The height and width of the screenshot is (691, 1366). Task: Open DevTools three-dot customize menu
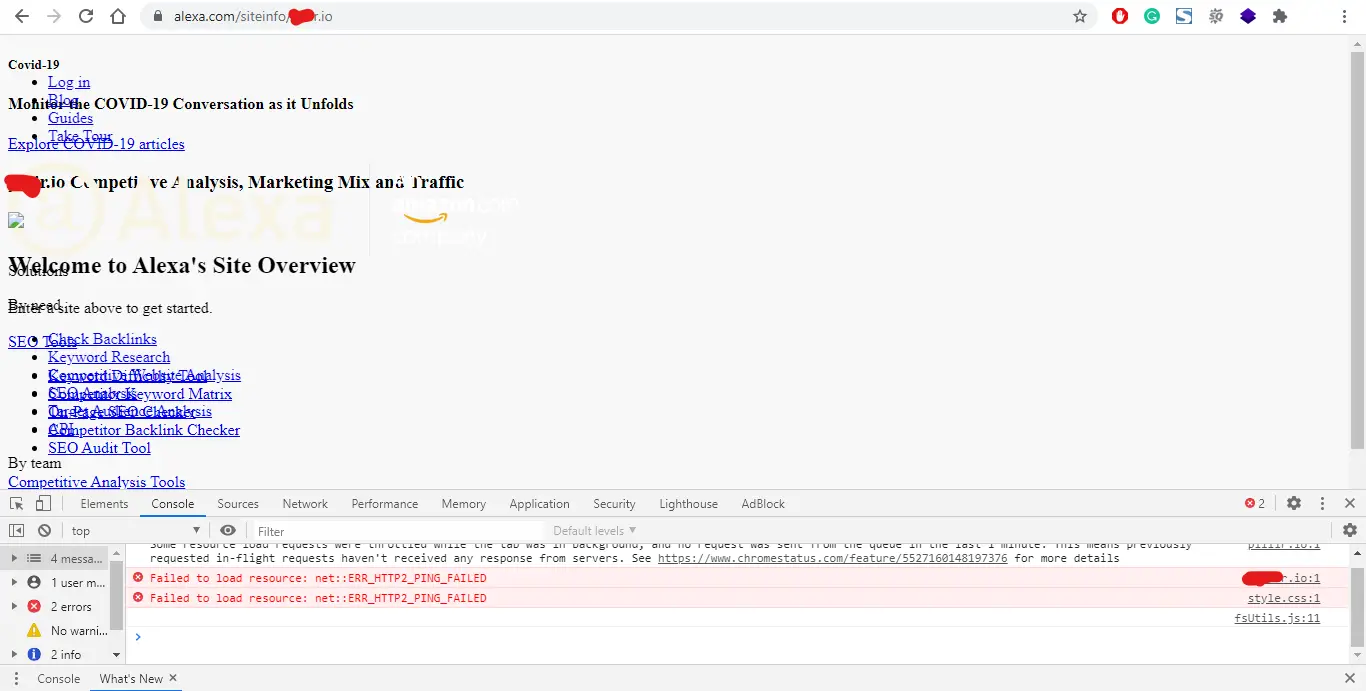pyautogui.click(x=1322, y=504)
